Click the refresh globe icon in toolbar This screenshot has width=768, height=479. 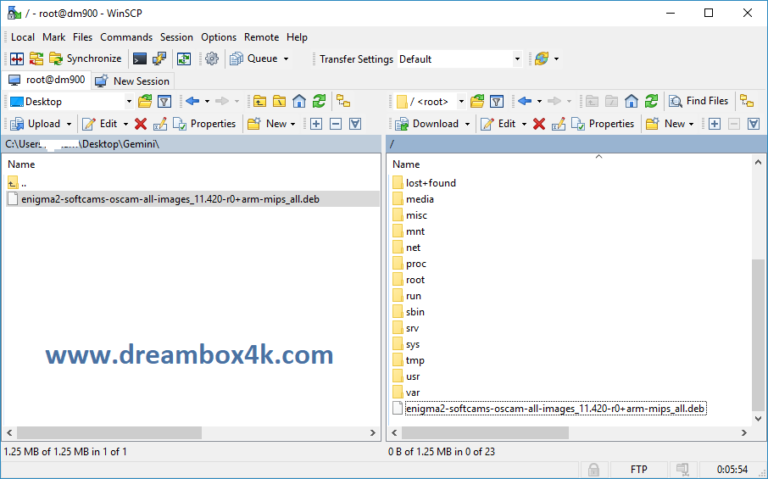pos(541,59)
